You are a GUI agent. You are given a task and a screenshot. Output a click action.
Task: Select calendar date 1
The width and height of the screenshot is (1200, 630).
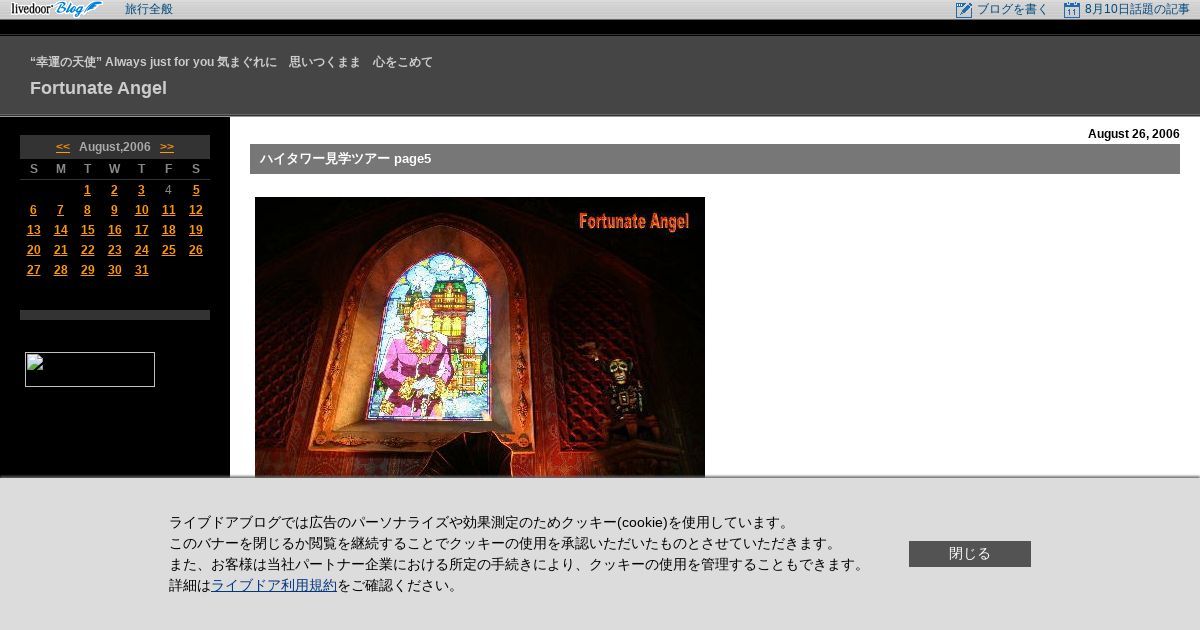click(88, 190)
